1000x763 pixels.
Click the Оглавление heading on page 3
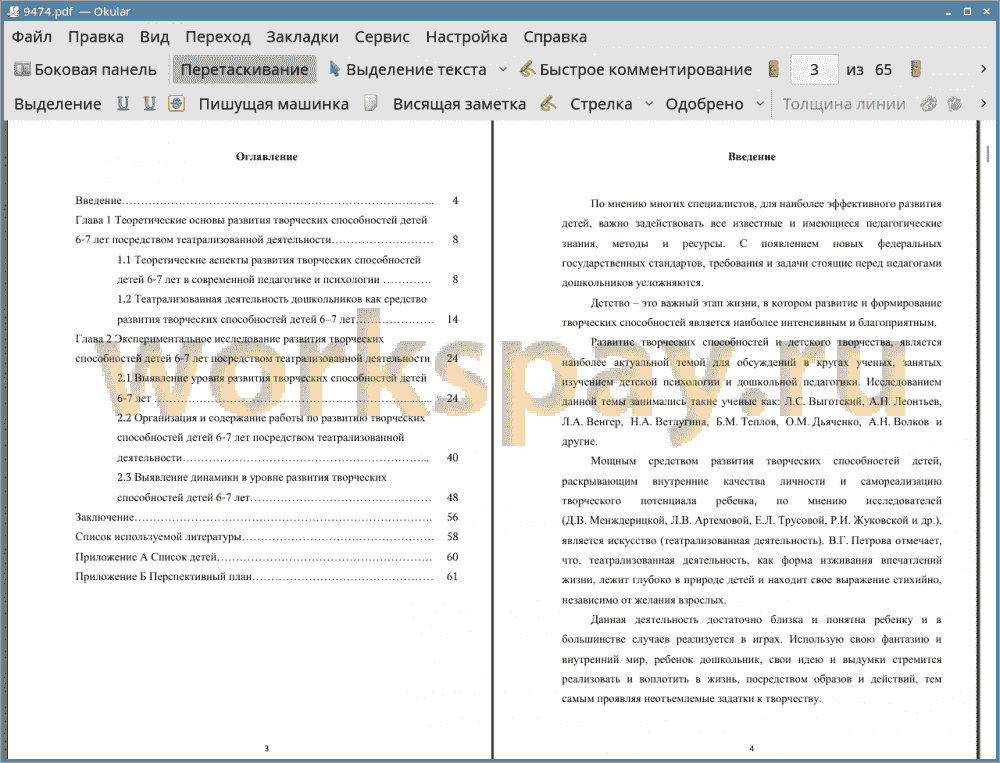(267, 156)
